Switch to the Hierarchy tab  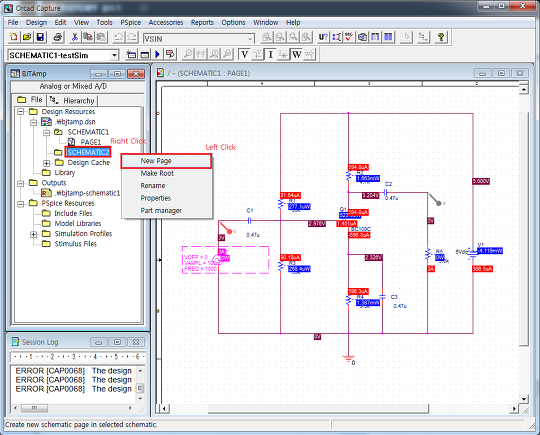point(72,100)
